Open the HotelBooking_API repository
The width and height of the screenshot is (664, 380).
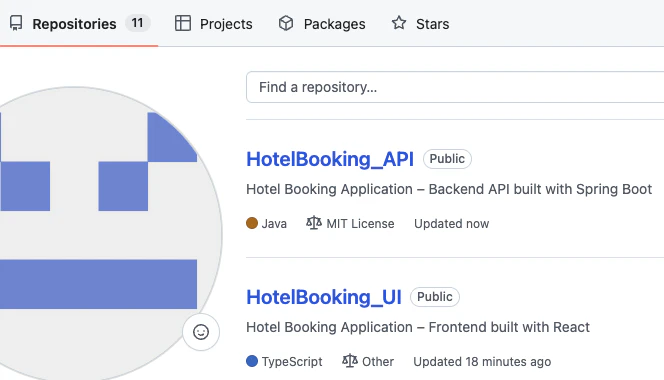[330, 159]
